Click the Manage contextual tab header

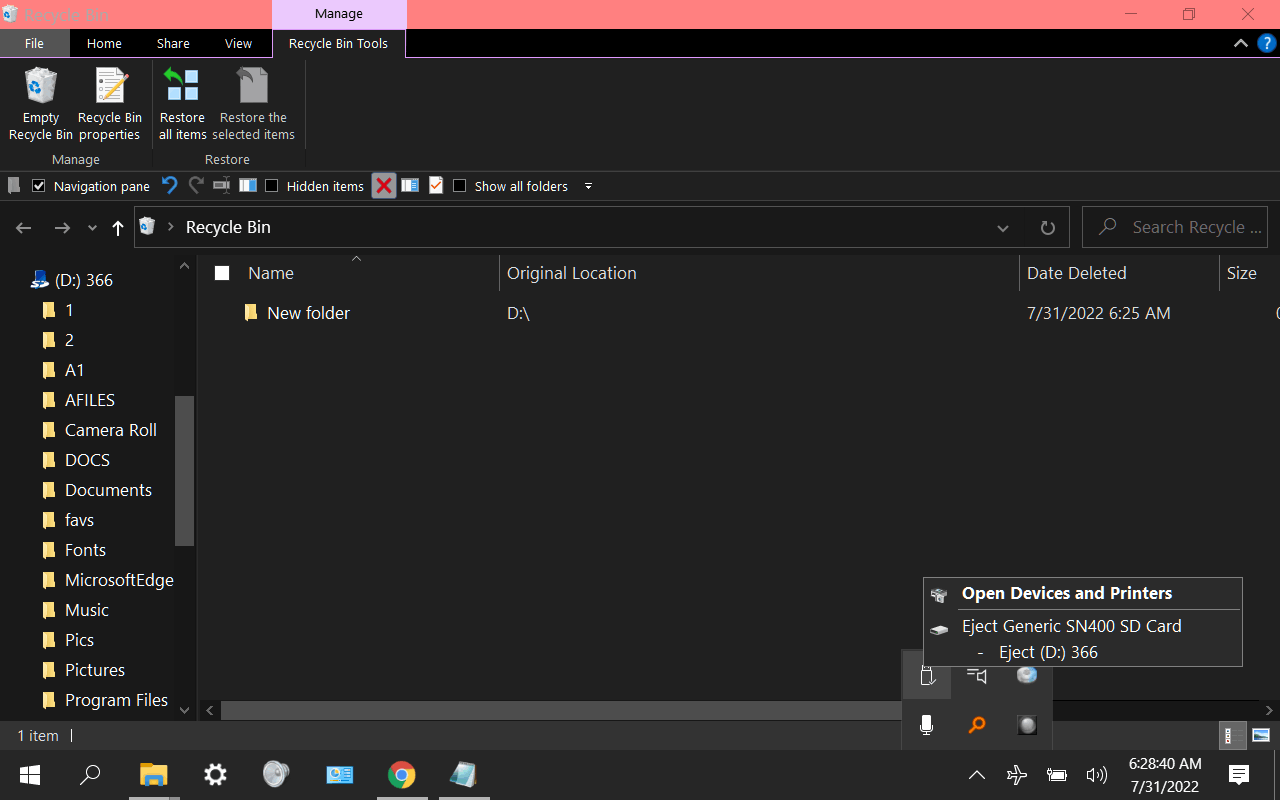click(339, 14)
